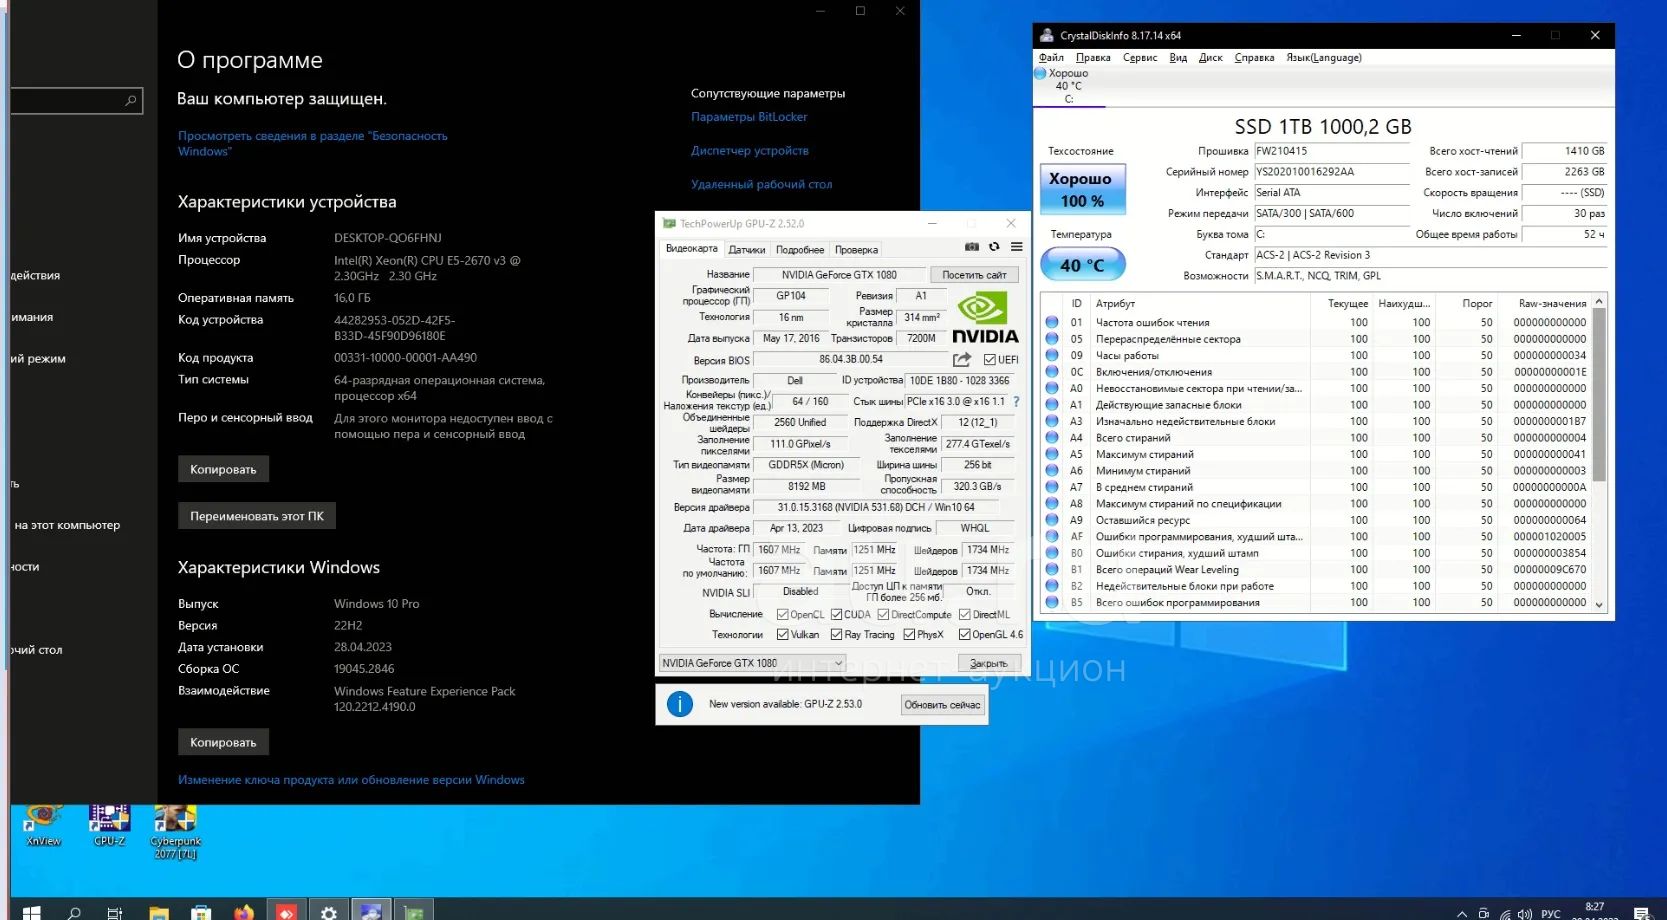Click Закрыть button in GPU-Z

[x=989, y=663]
